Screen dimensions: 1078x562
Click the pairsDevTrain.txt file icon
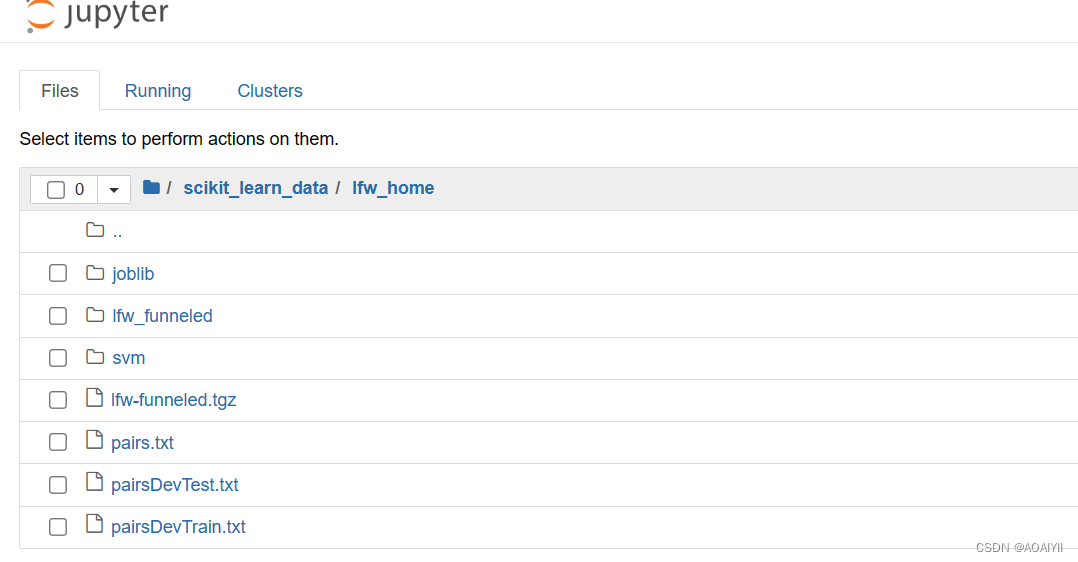coord(94,523)
